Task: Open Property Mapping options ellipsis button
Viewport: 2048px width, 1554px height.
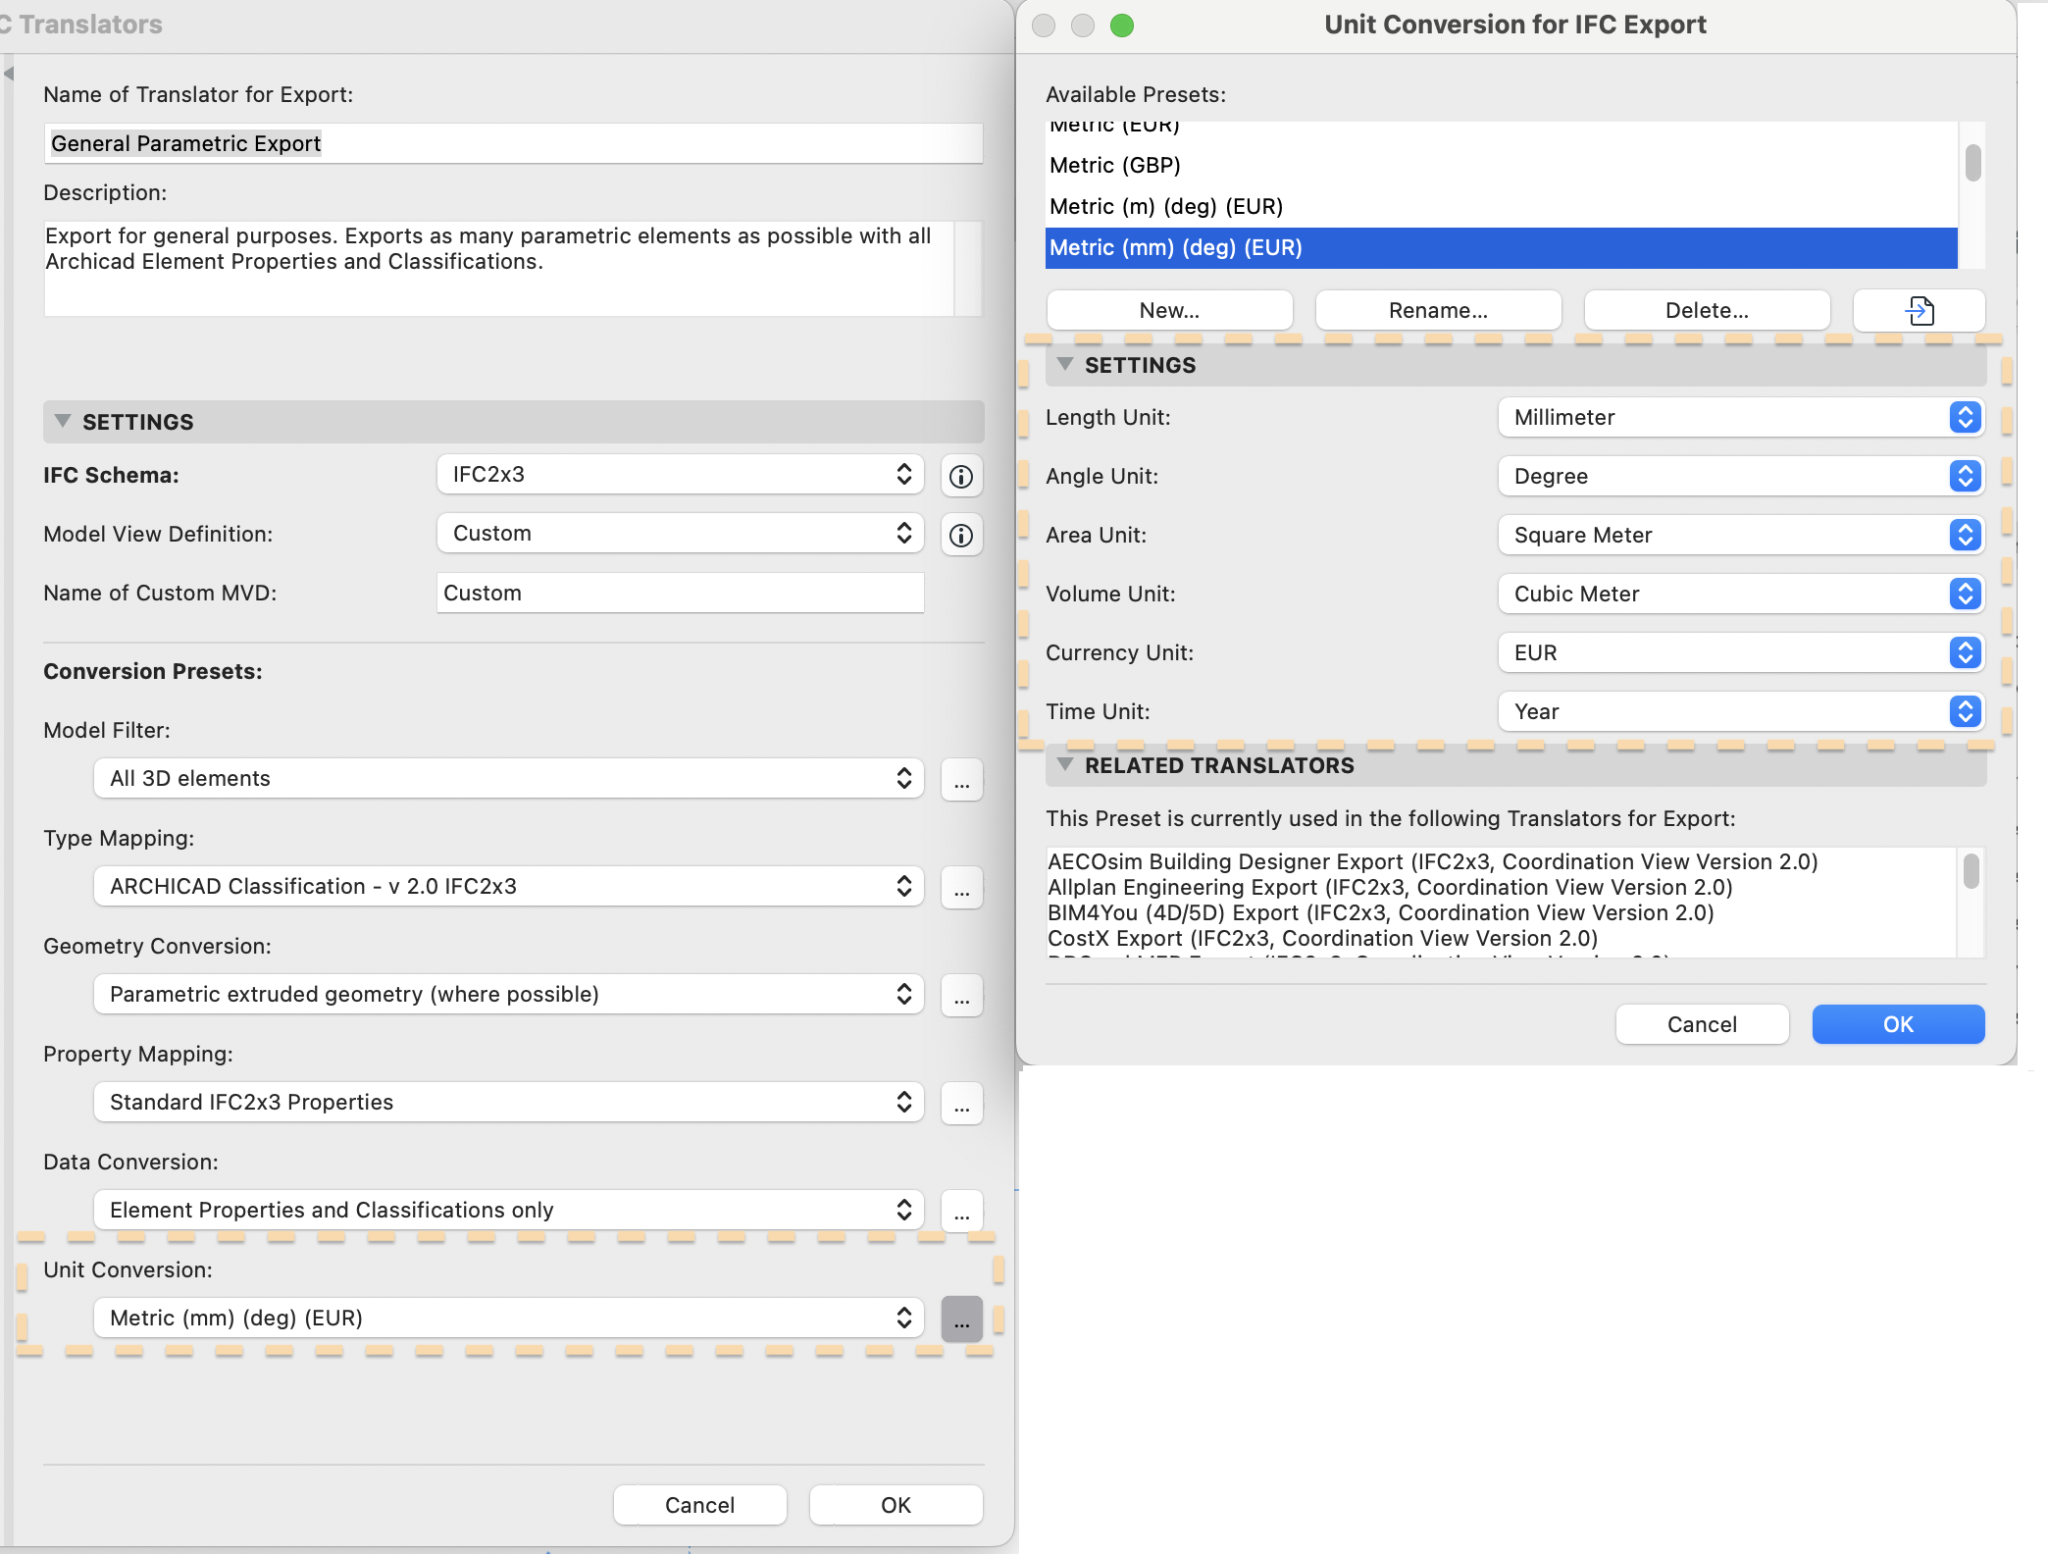Action: click(x=960, y=1104)
